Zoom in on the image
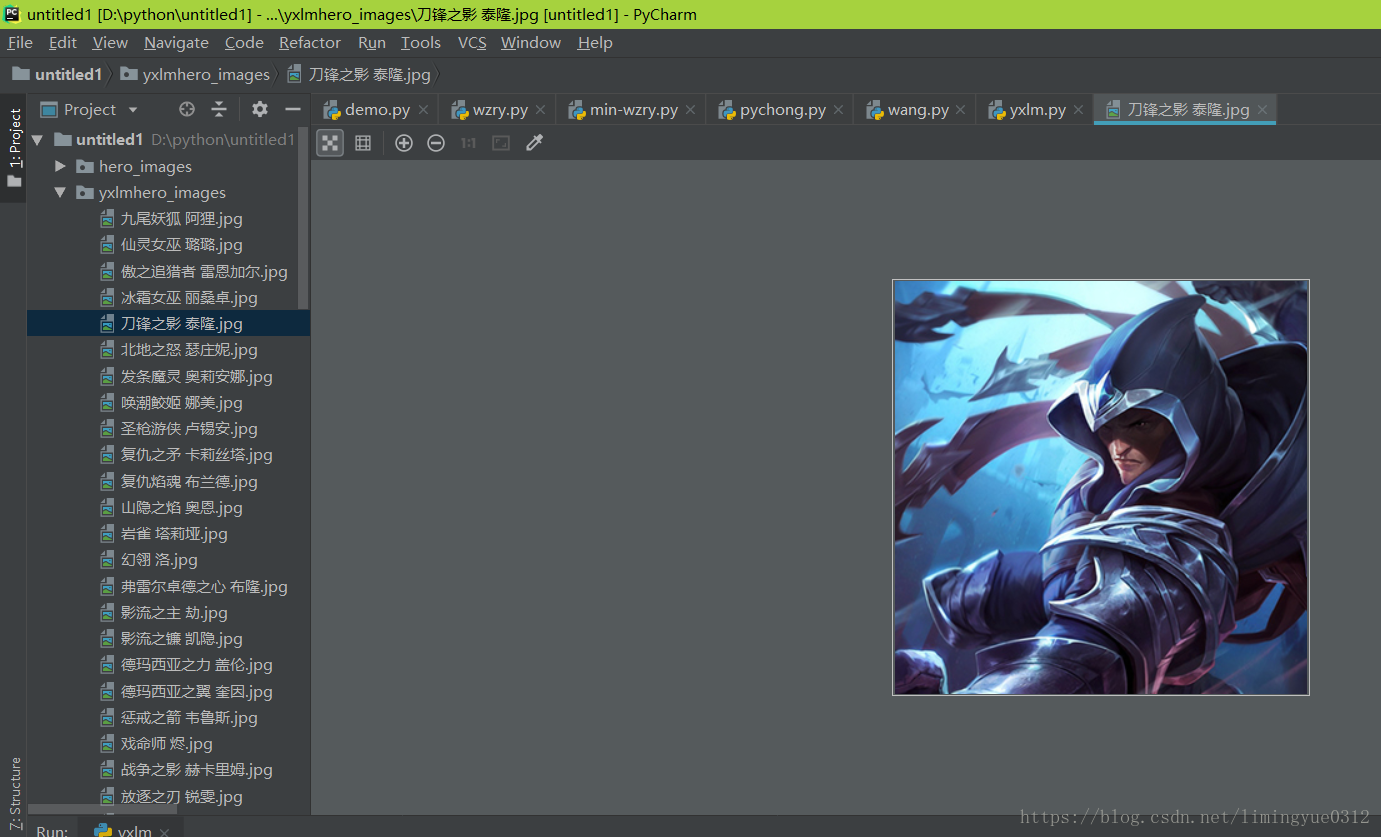Viewport: 1381px width, 837px height. [404, 143]
